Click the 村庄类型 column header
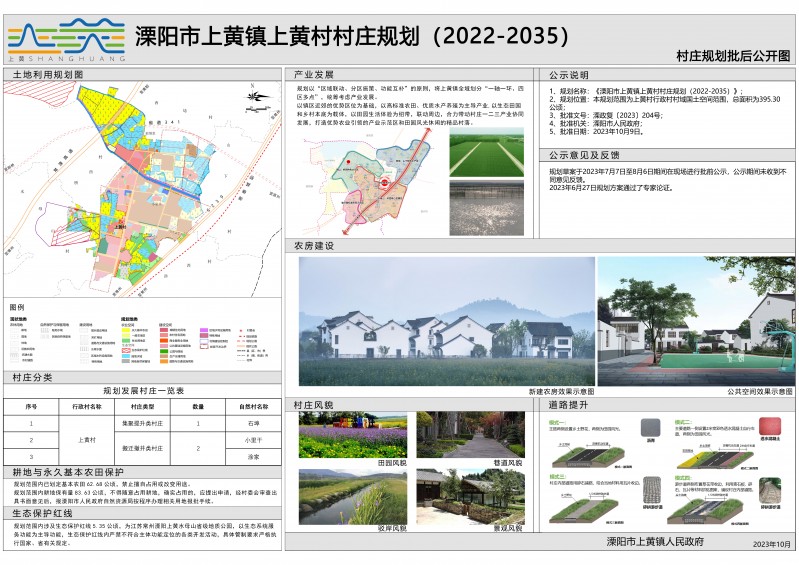This screenshot has width=799, height=565. click(143, 407)
